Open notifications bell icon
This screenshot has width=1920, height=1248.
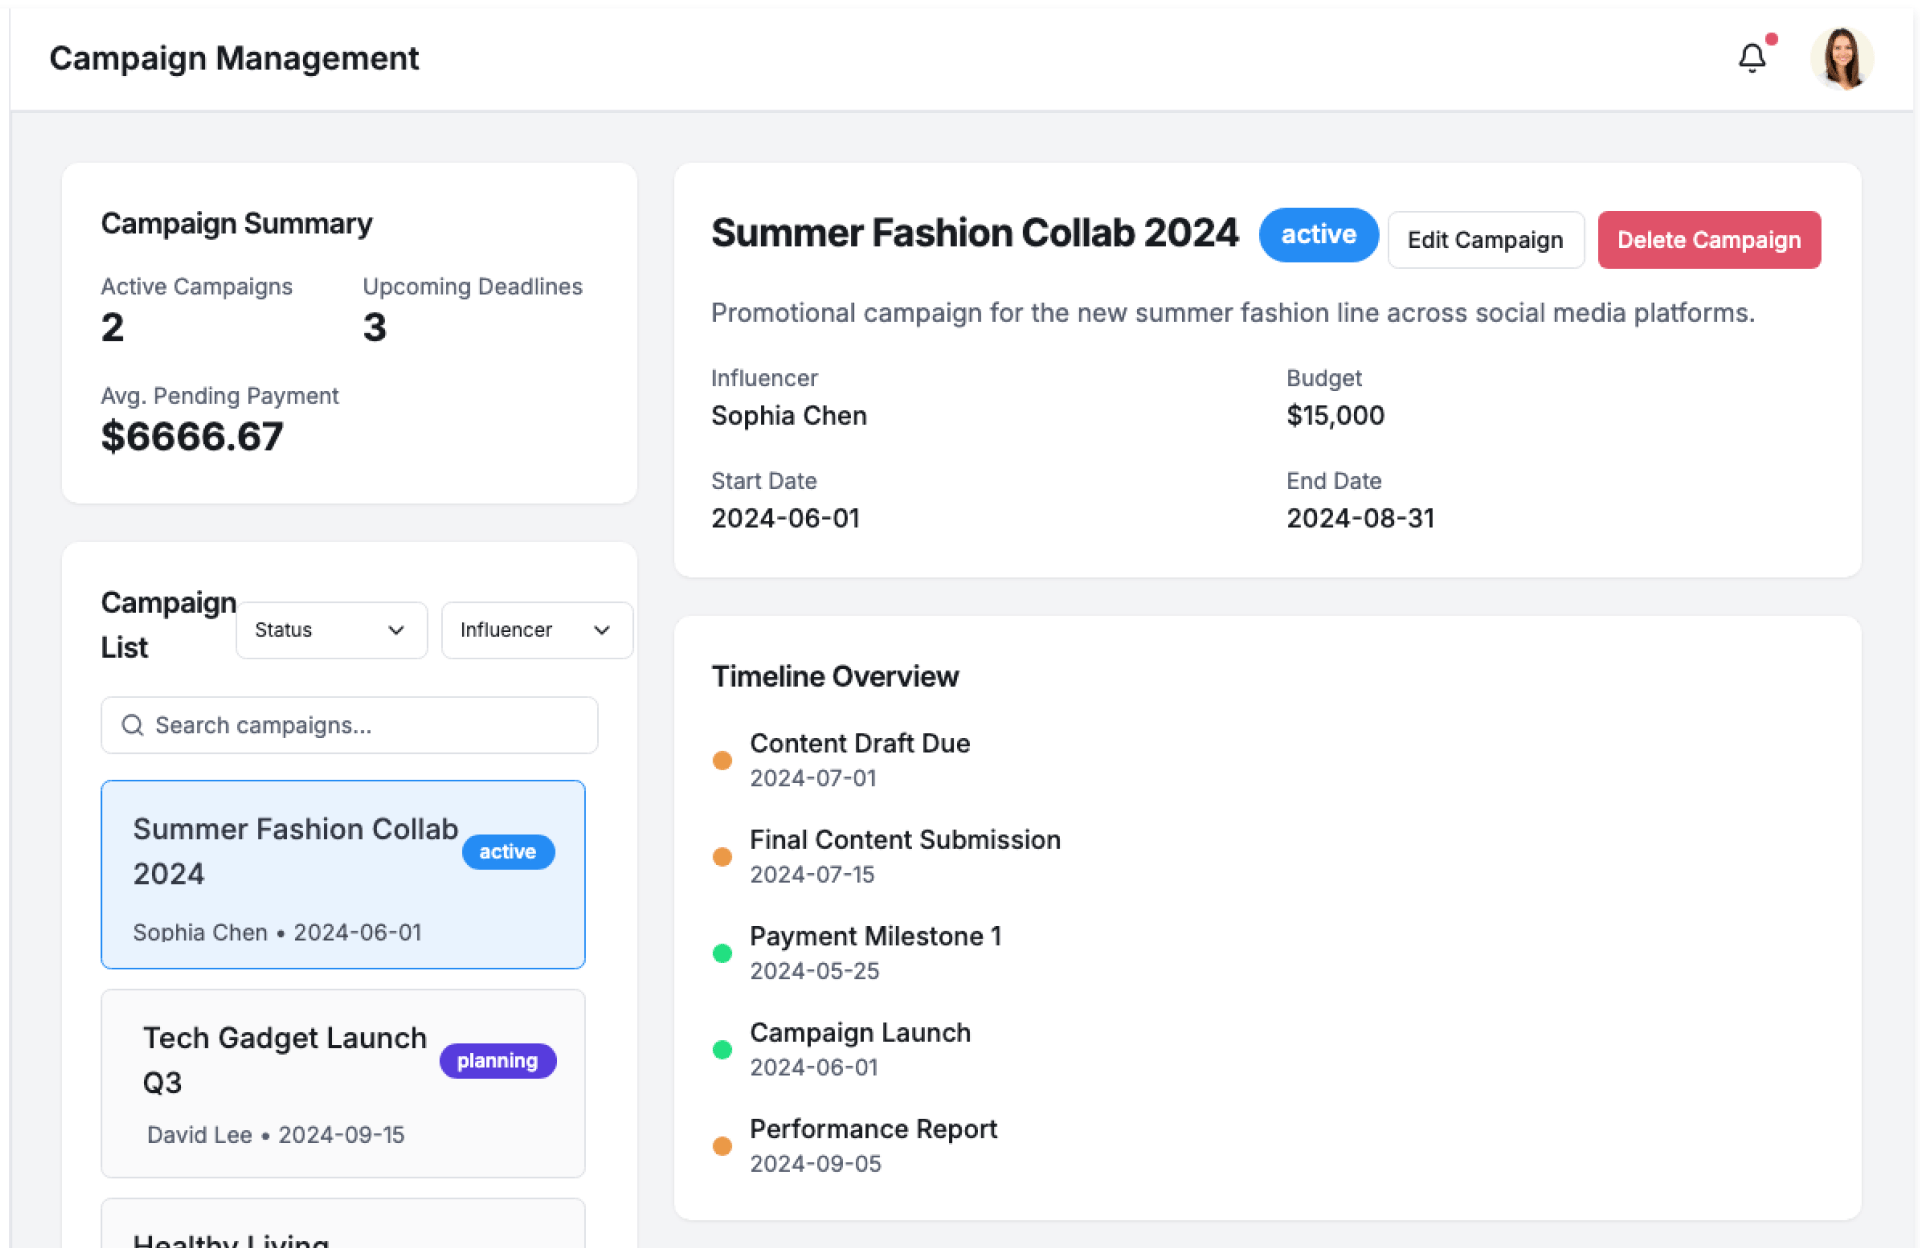click(x=1751, y=58)
